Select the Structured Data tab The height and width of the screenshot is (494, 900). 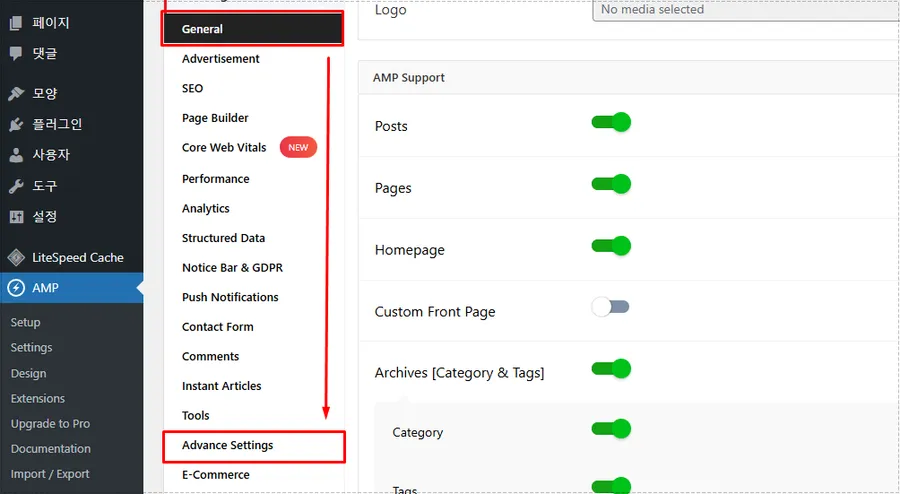[223, 238]
